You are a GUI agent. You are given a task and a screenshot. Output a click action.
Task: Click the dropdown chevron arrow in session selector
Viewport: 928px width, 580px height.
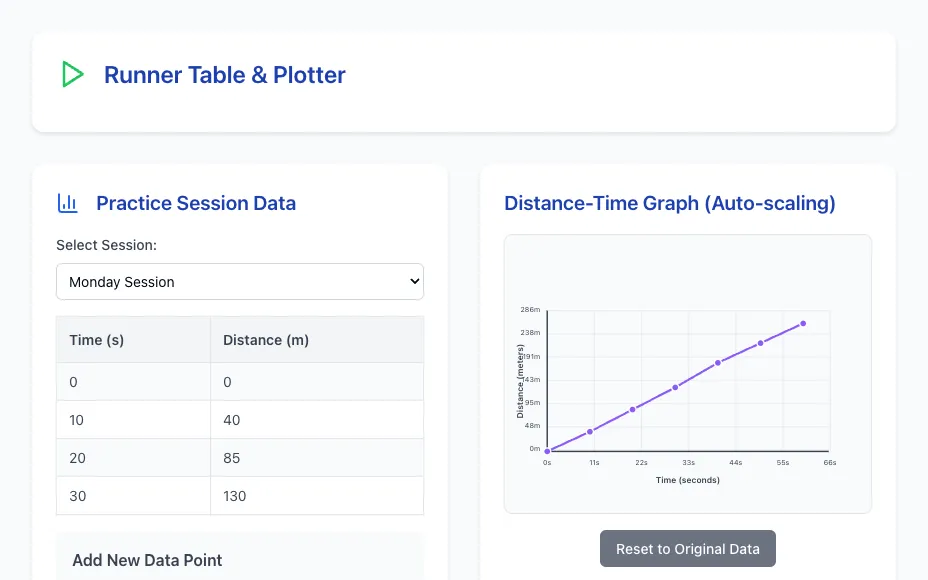(415, 282)
